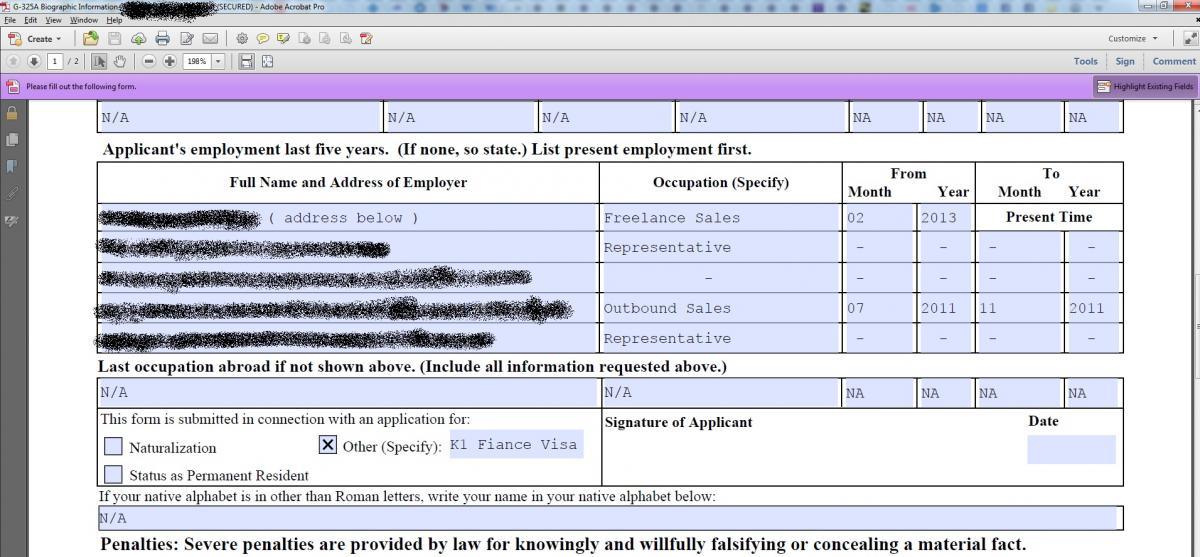Screen dimensions: 1200x557
Task: Open the Edit menu
Action: point(31,20)
